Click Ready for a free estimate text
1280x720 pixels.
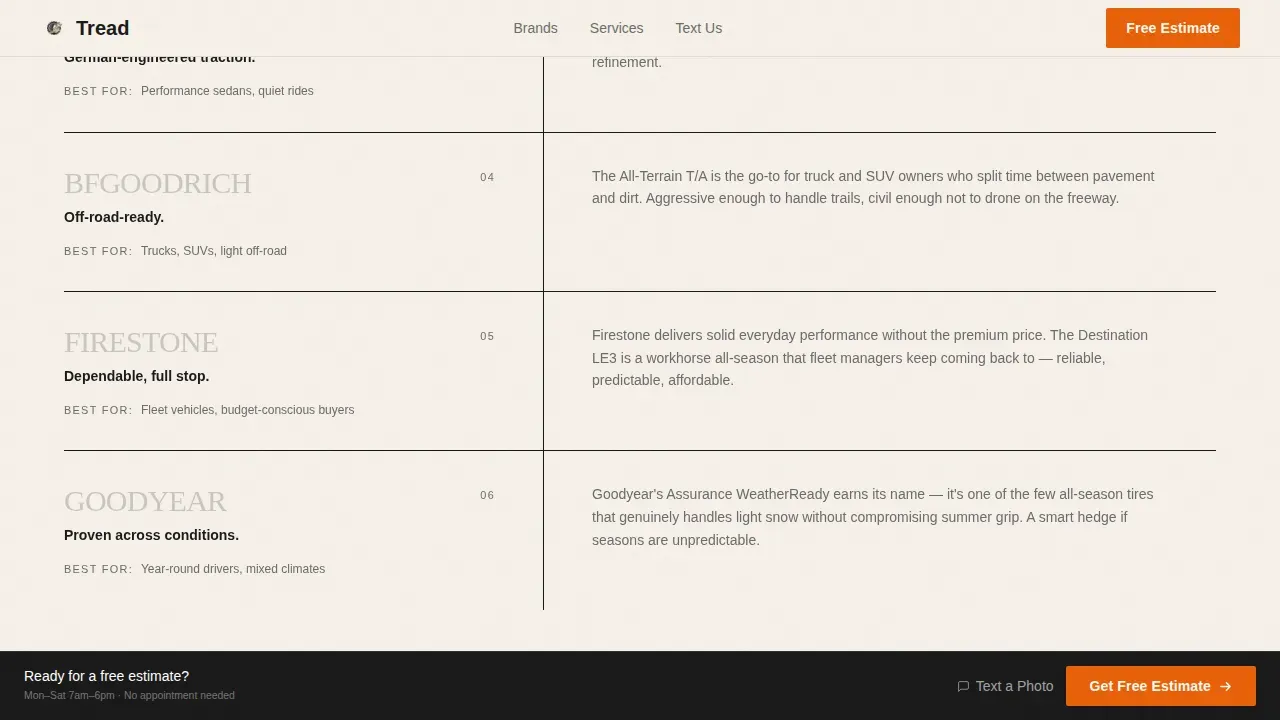point(106,676)
